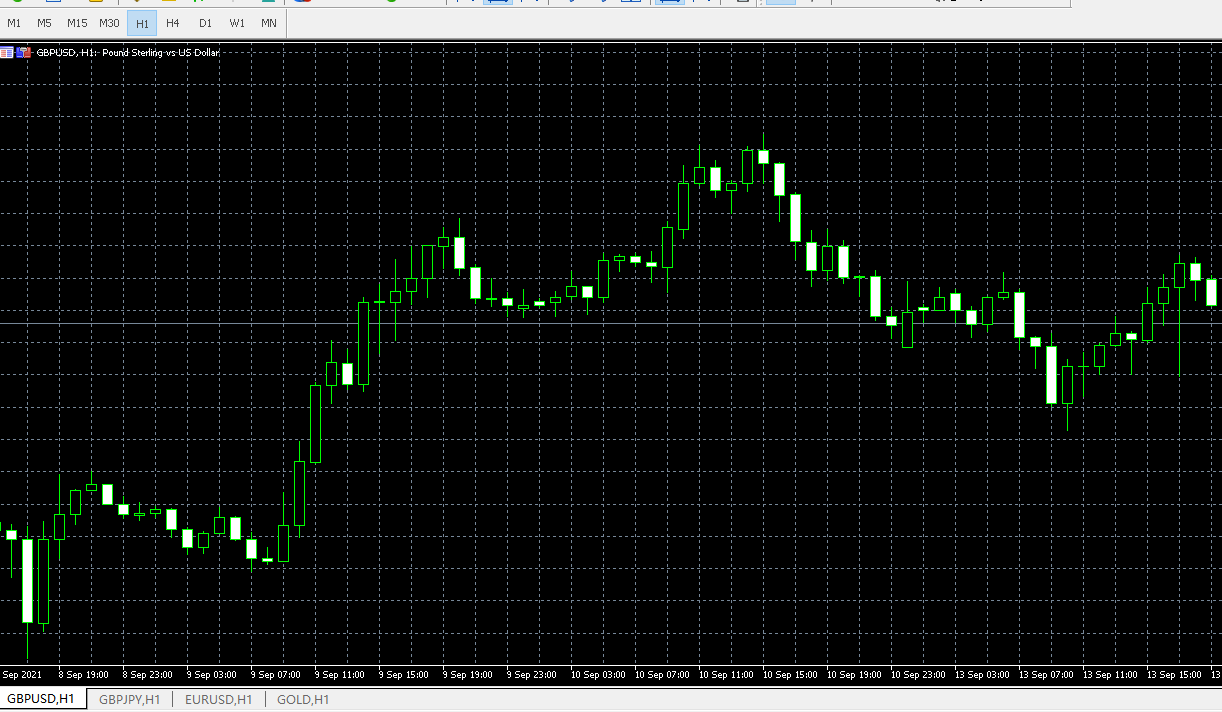Toggle the highlighted H1 timeframe button
1222x712 pixels.
[x=142, y=23]
